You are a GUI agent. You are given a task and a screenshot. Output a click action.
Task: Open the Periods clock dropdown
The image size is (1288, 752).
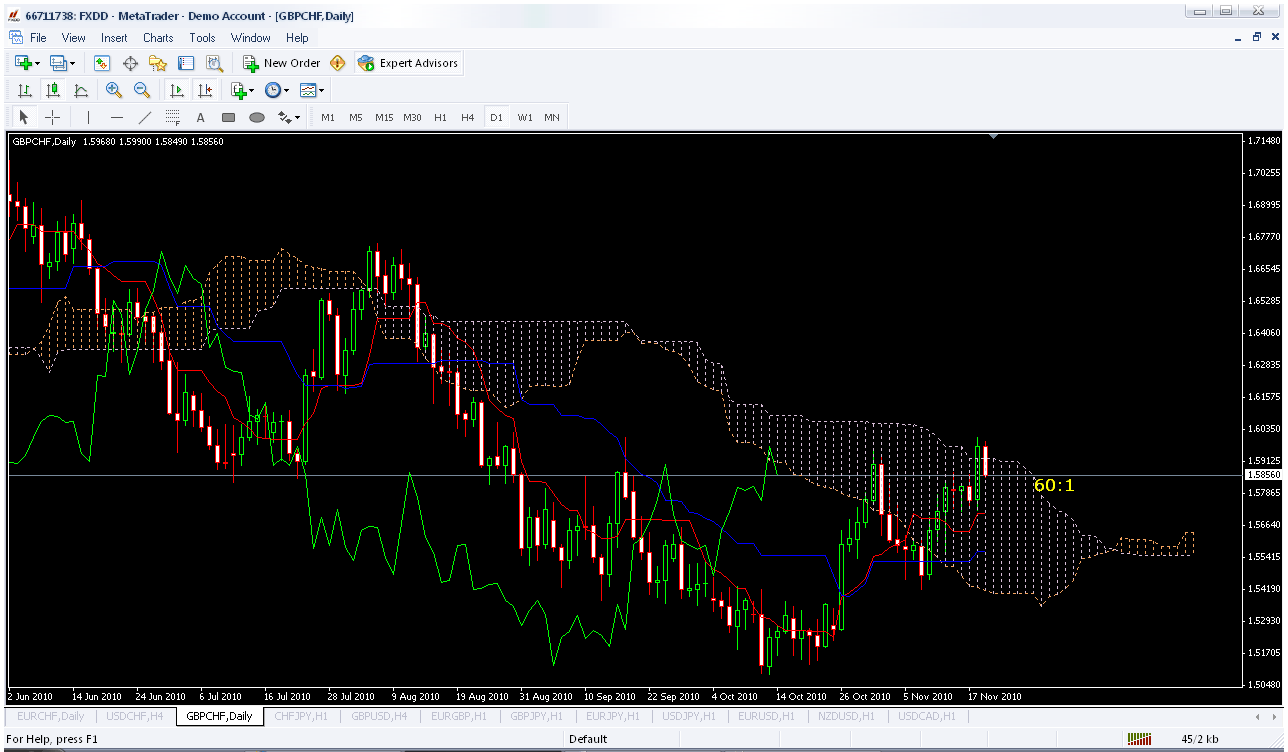pyautogui.click(x=276, y=90)
